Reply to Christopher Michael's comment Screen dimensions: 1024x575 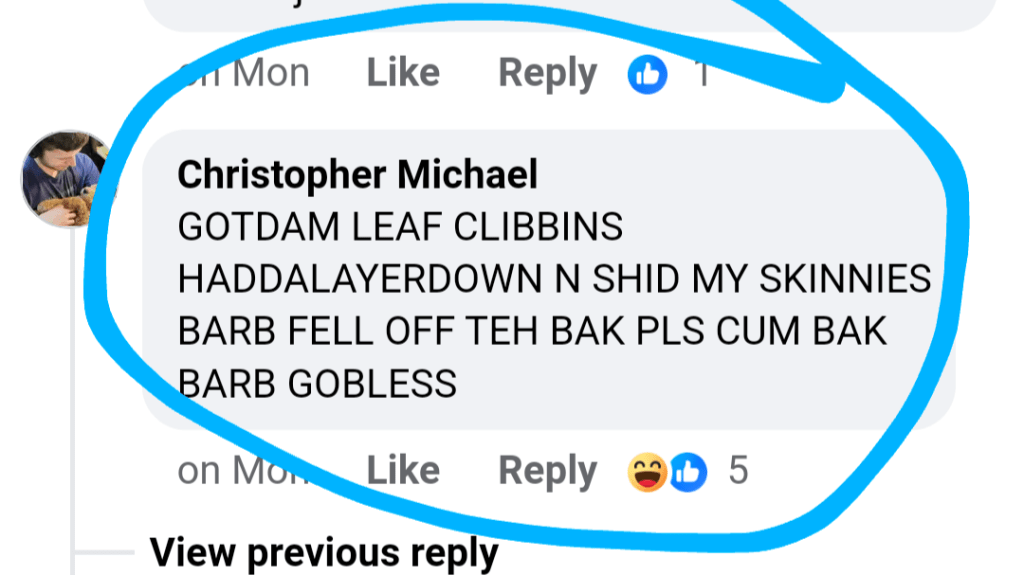click(547, 471)
